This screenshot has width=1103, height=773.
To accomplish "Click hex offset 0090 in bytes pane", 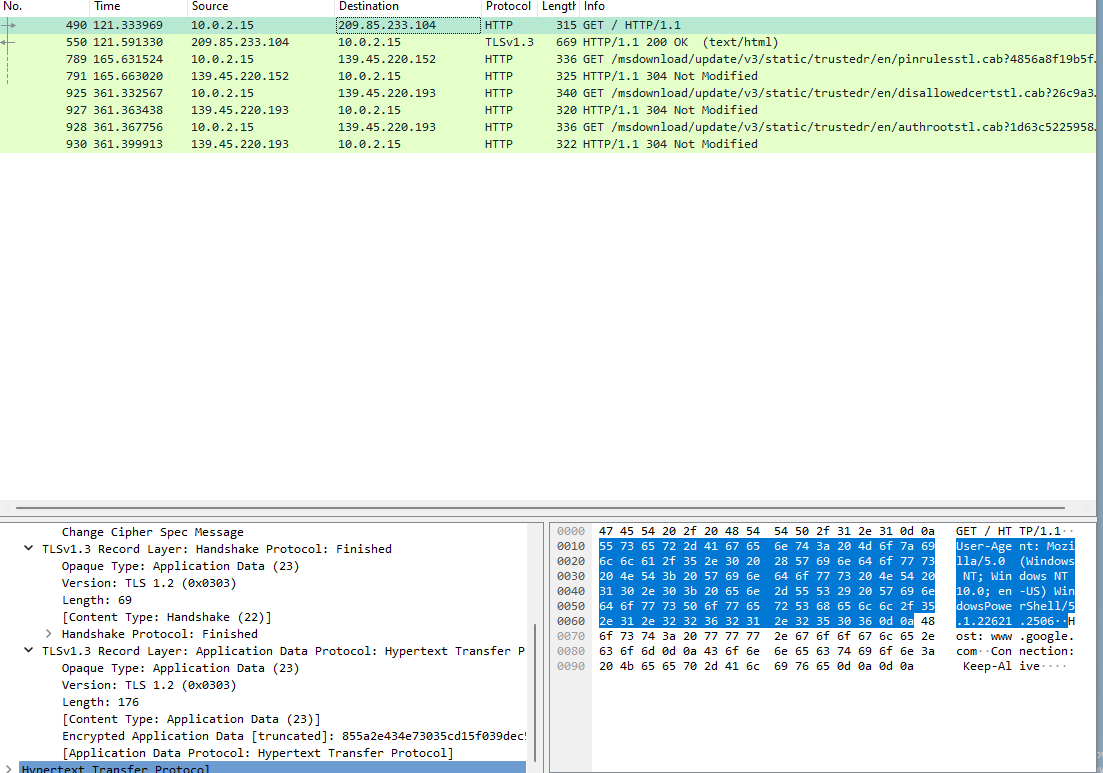I will pos(570,666).
